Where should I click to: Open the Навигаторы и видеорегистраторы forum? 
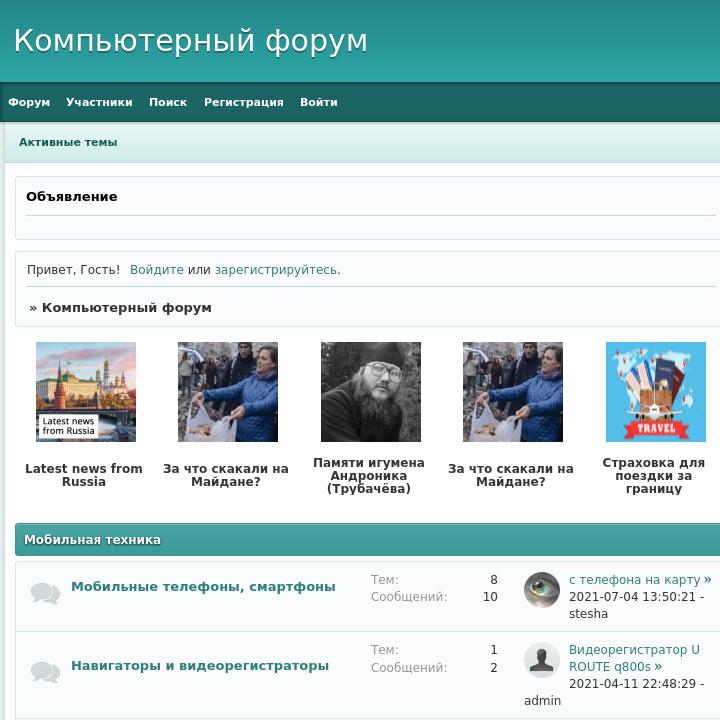click(x=200, y=665)
